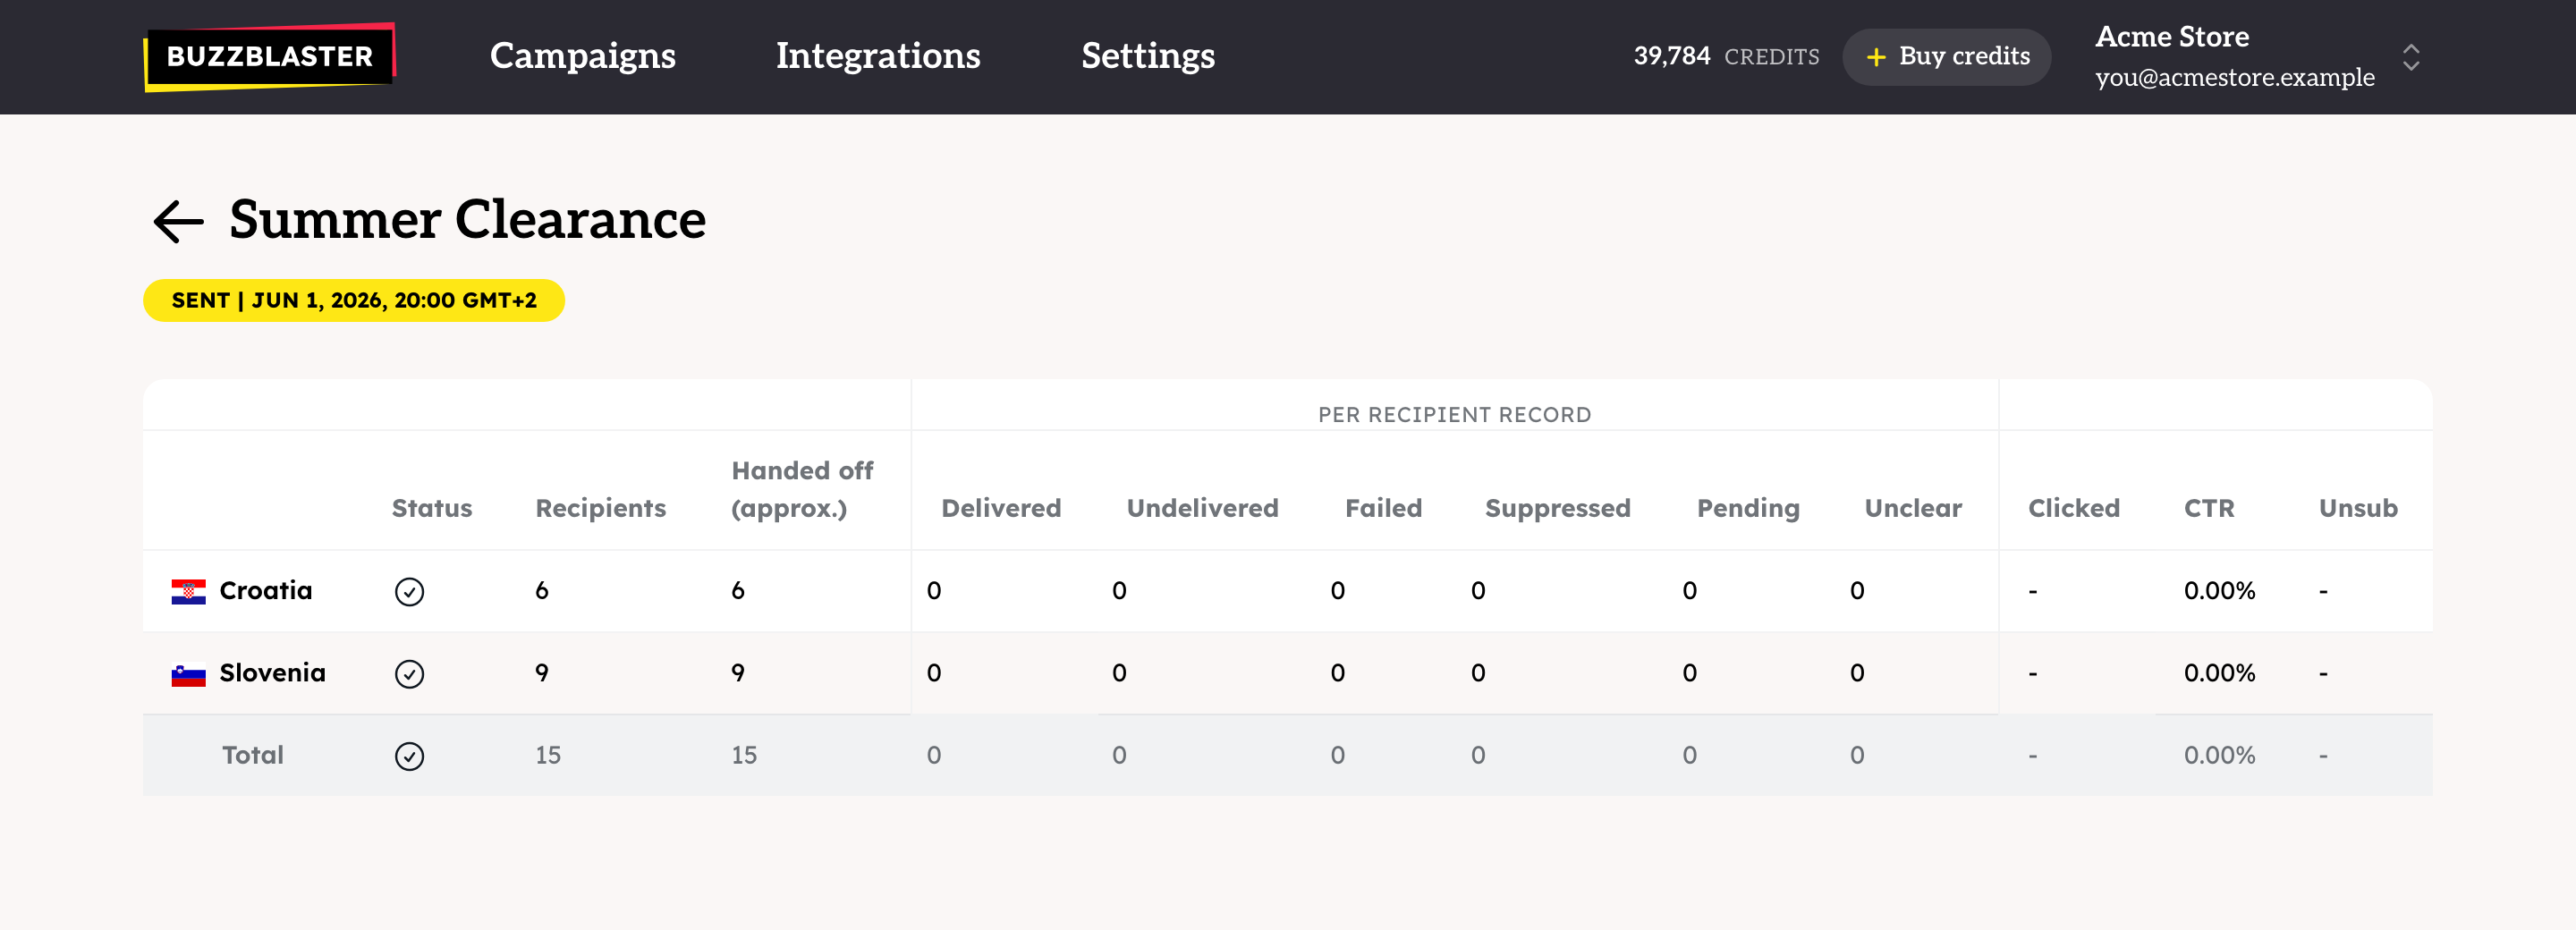Click the CTR column header
Image resolution: width=2576 pixels, height=930 pixels.
pyautogui.click(x=2208, y=508)
